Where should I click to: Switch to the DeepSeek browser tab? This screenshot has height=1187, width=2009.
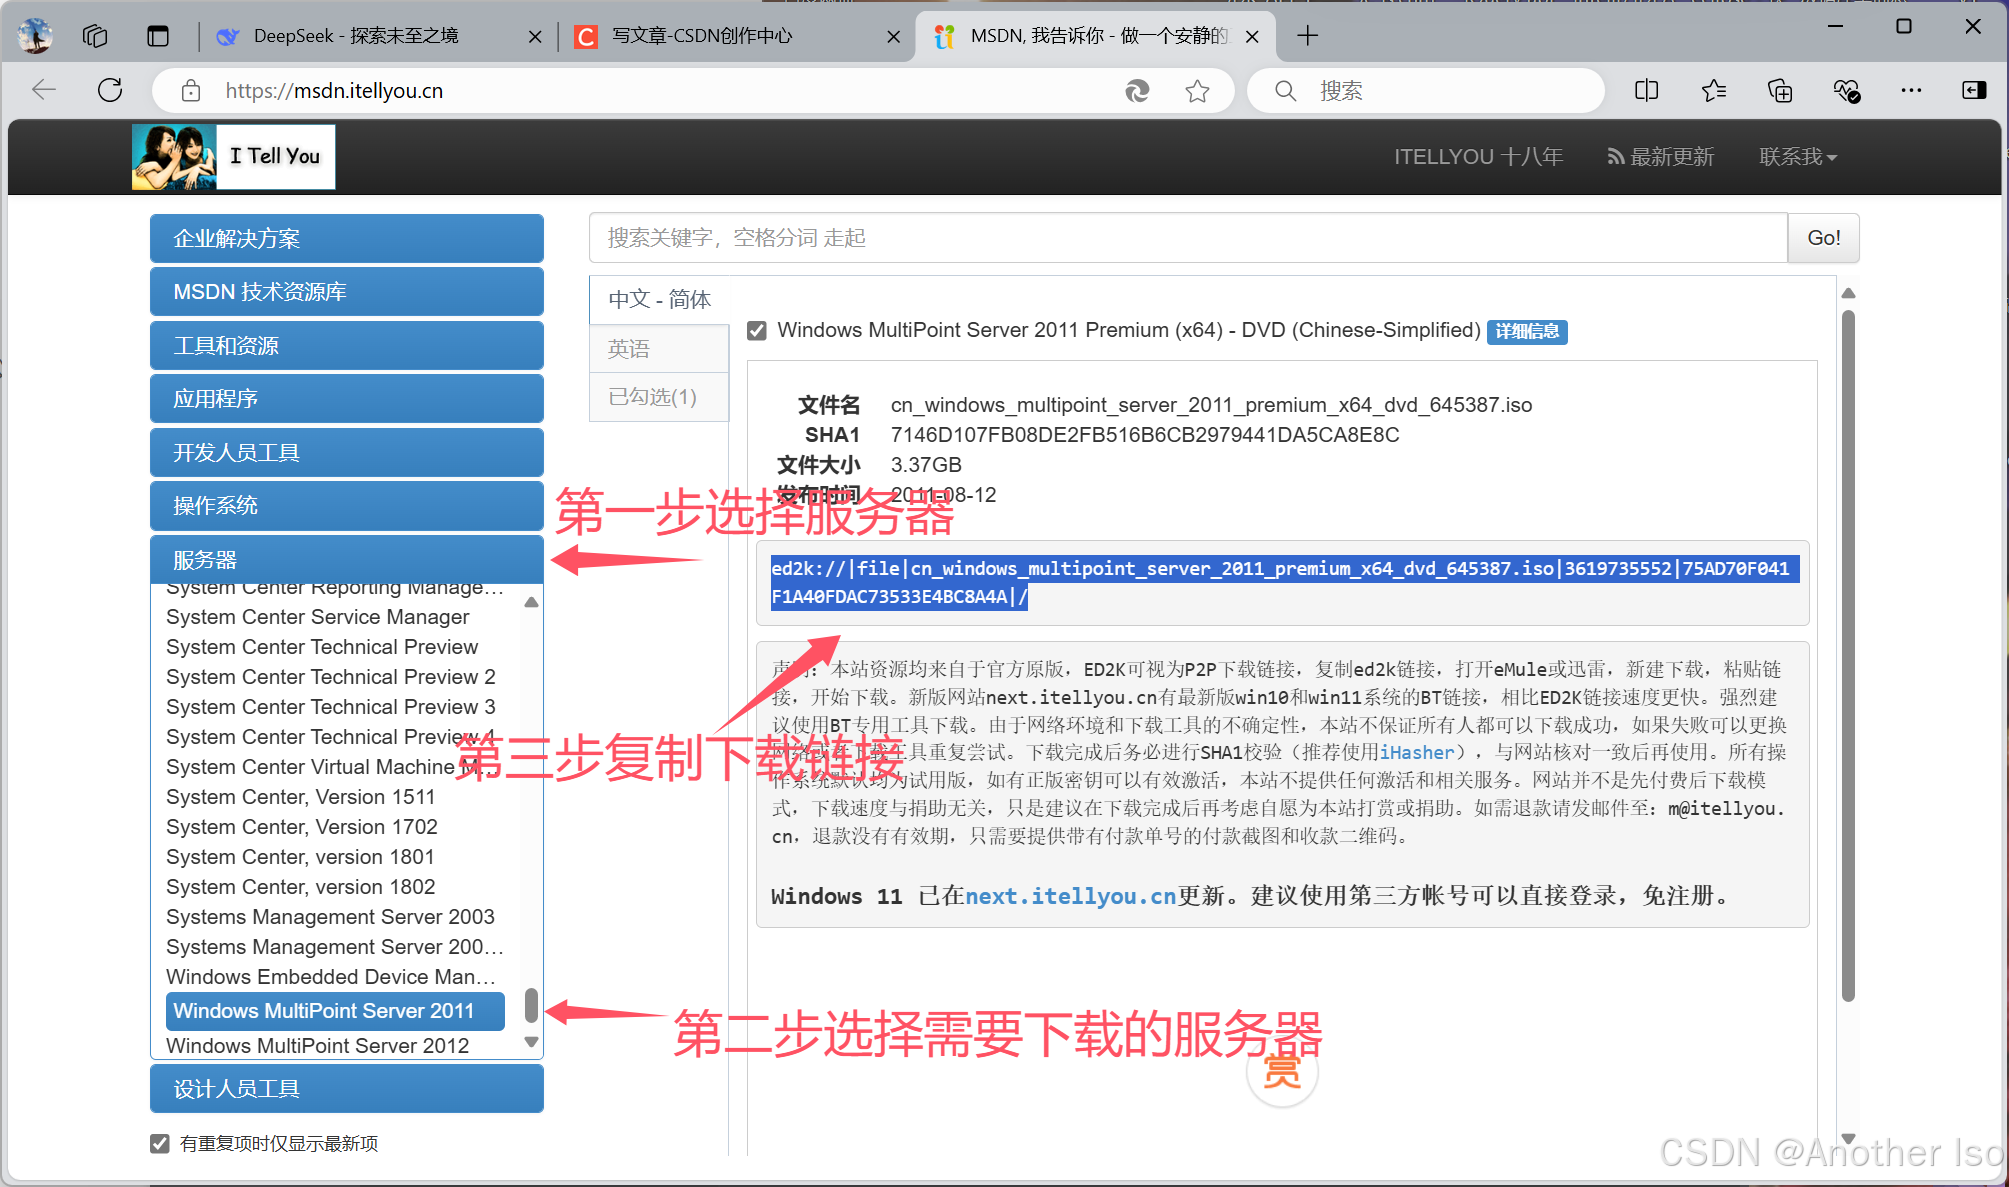click(x=356, y=36)
